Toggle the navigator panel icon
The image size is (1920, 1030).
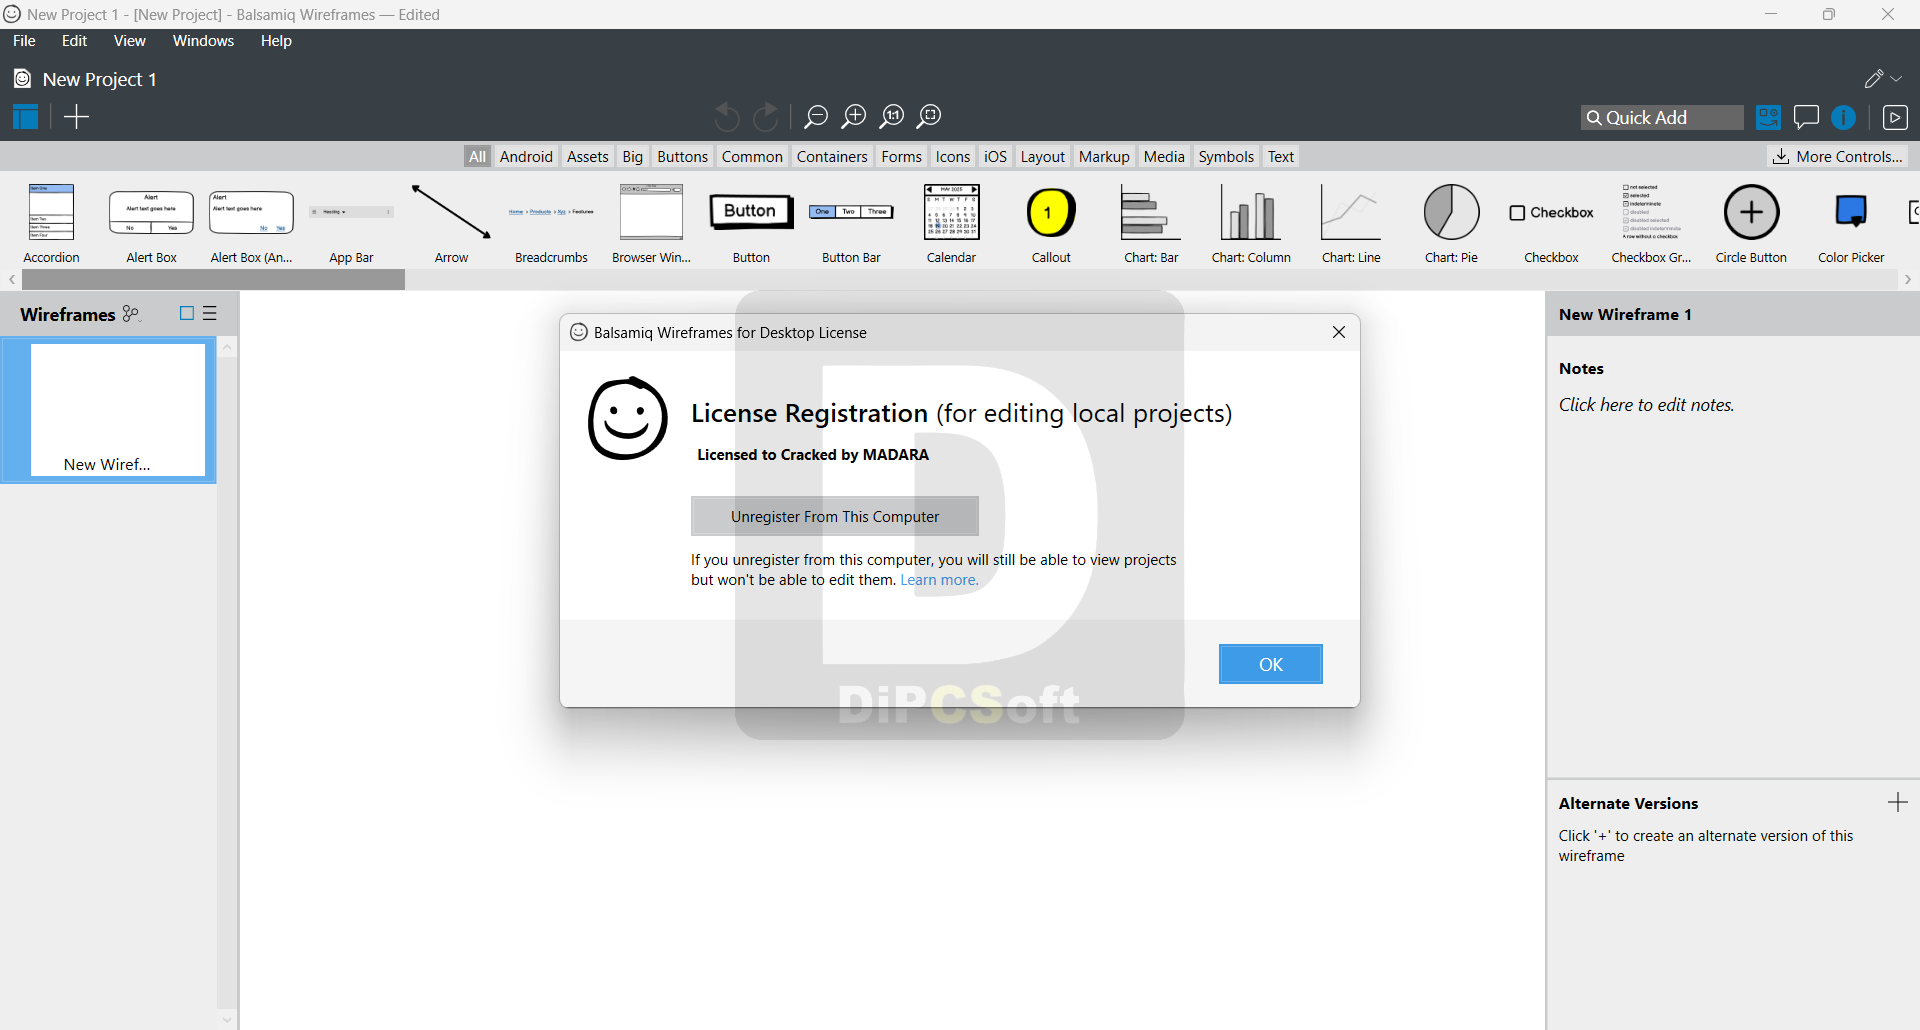pos(25,117)
